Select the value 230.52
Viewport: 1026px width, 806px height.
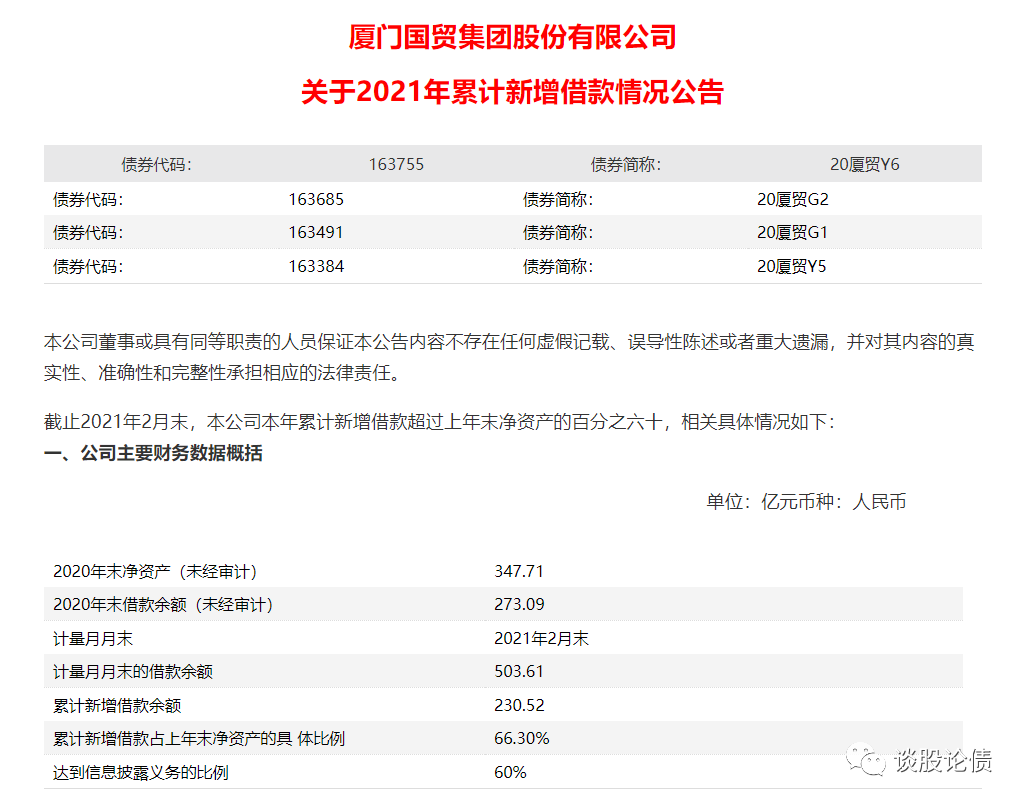[519, 705]
